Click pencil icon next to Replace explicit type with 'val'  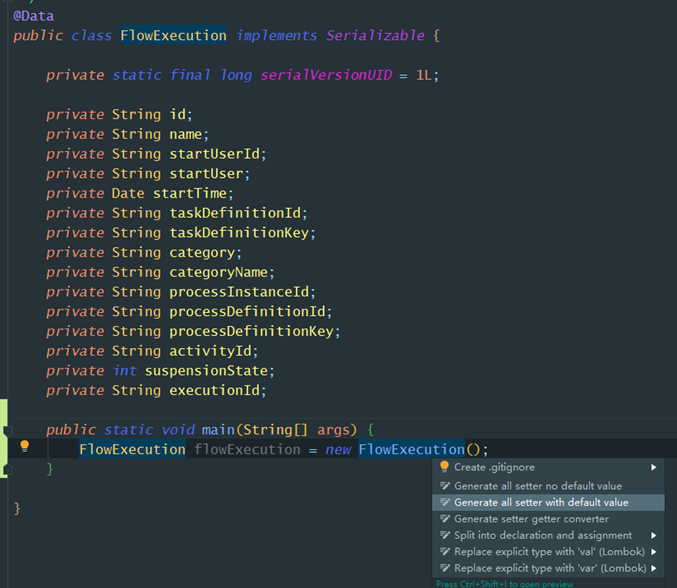click(445, 551)
